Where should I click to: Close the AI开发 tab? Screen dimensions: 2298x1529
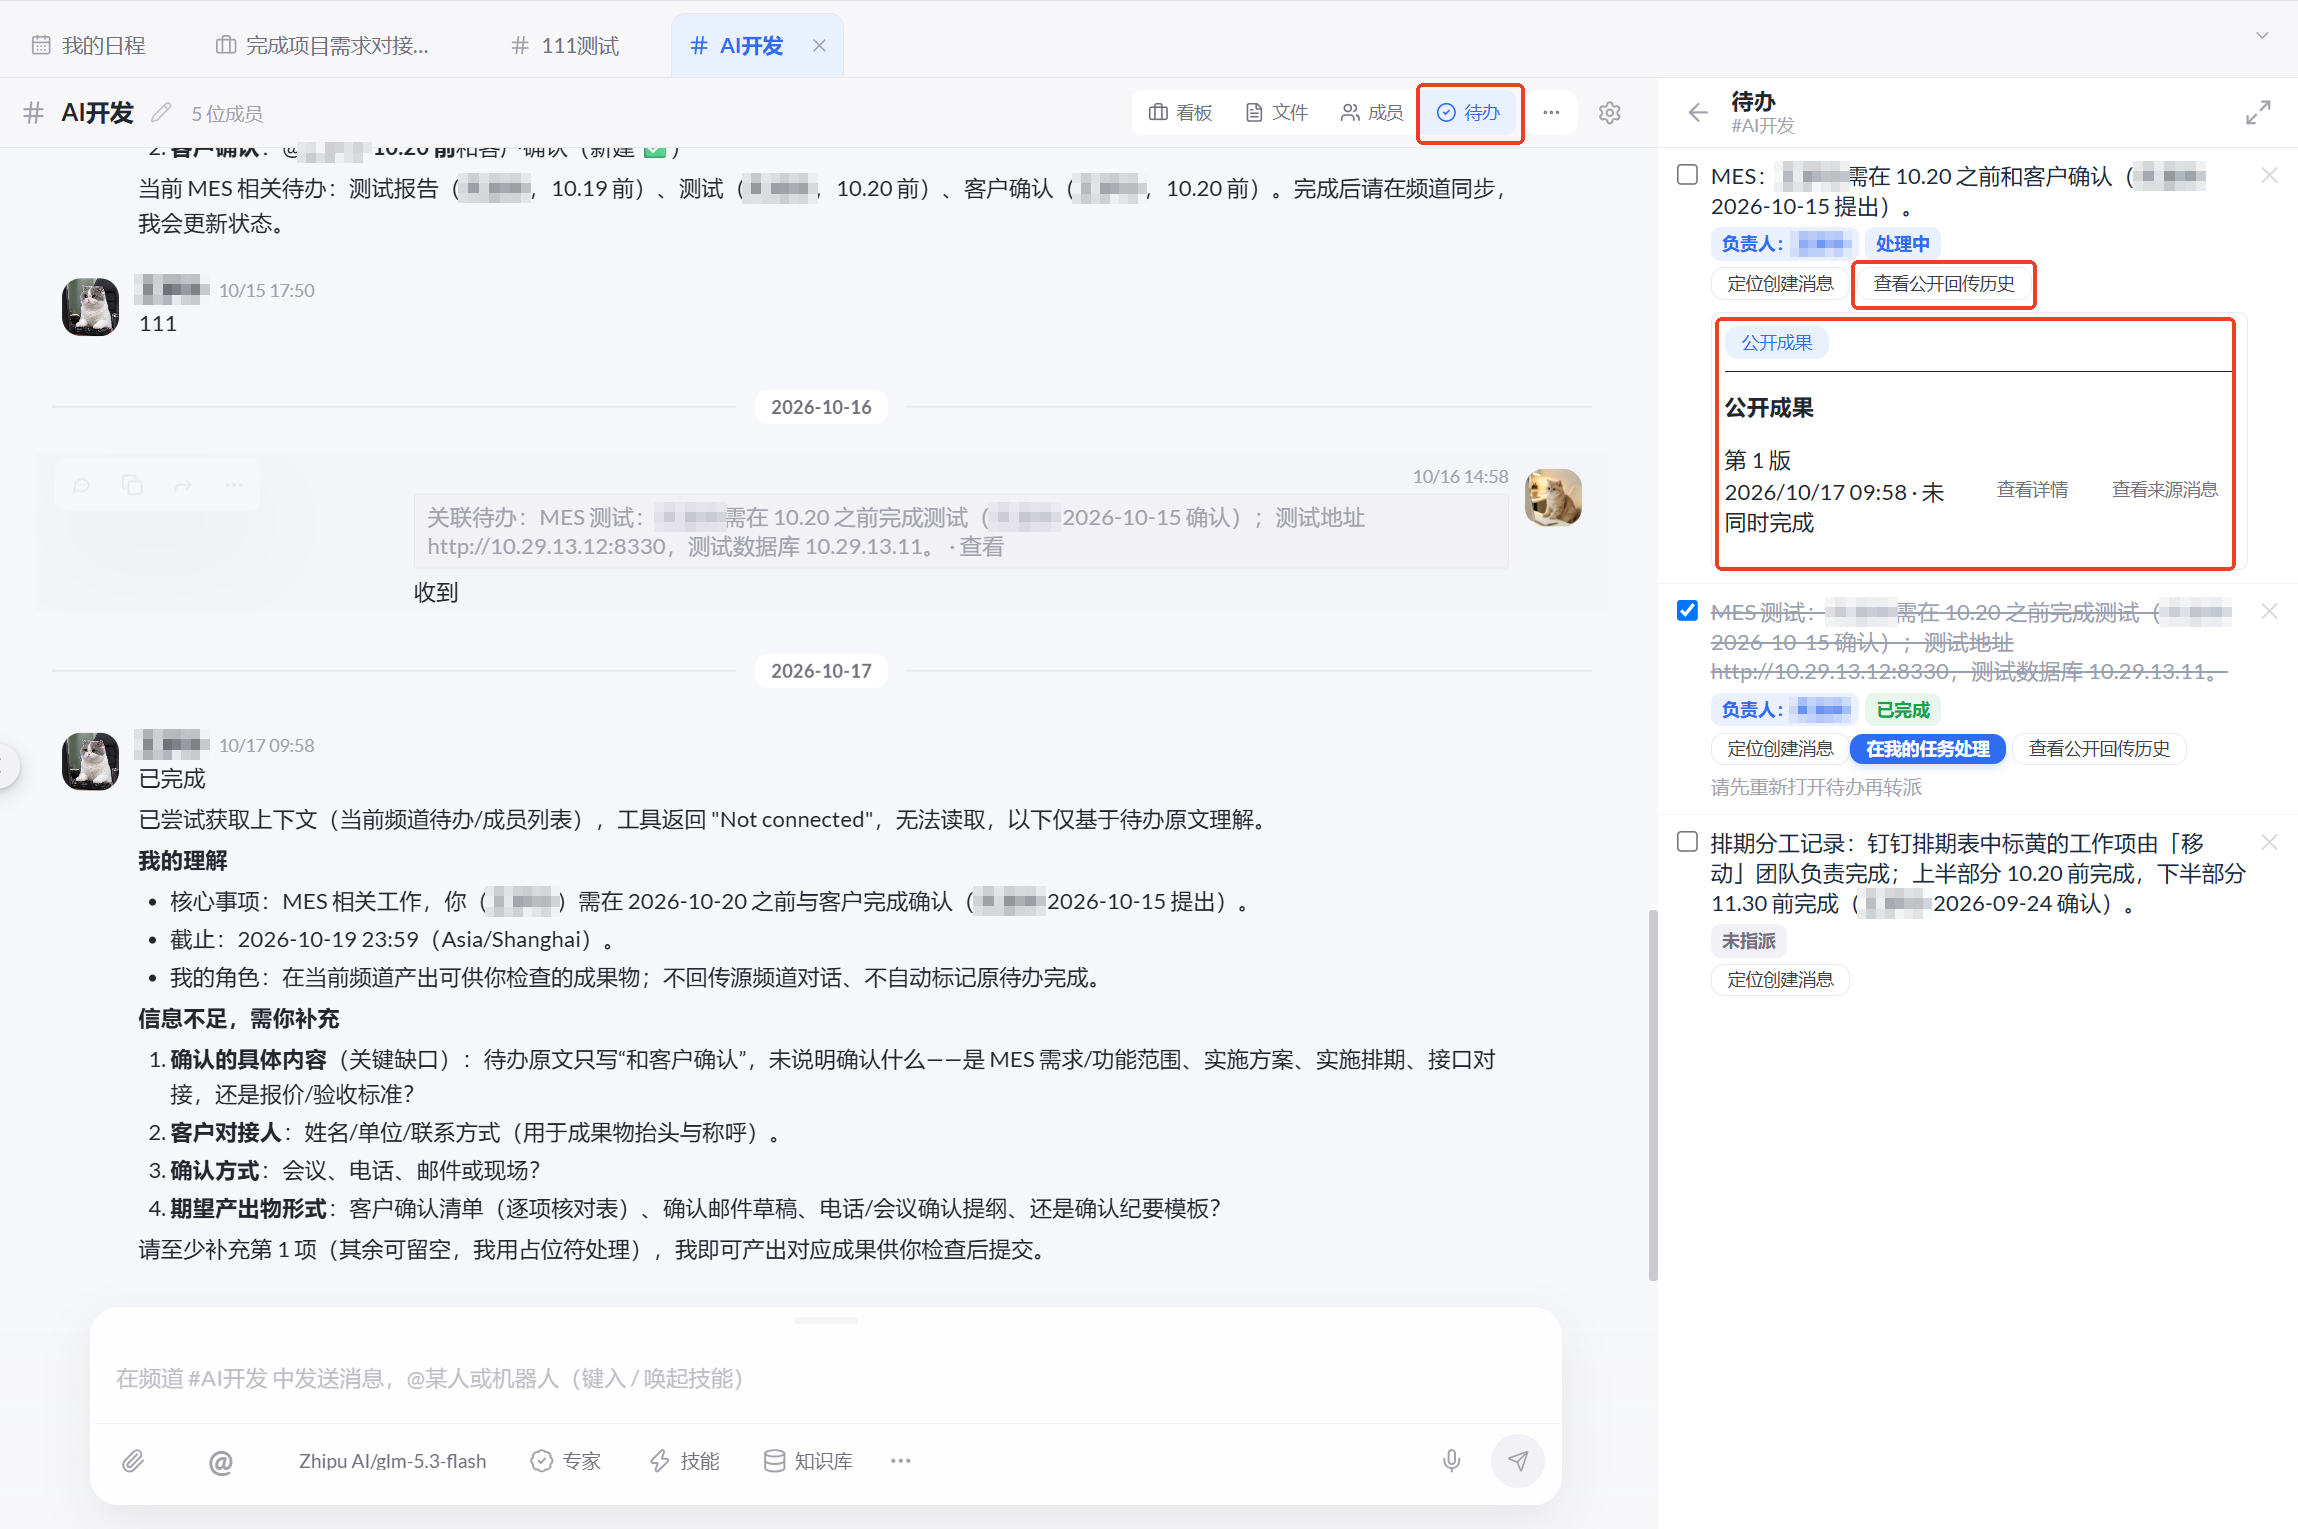[x=819, y=46]
